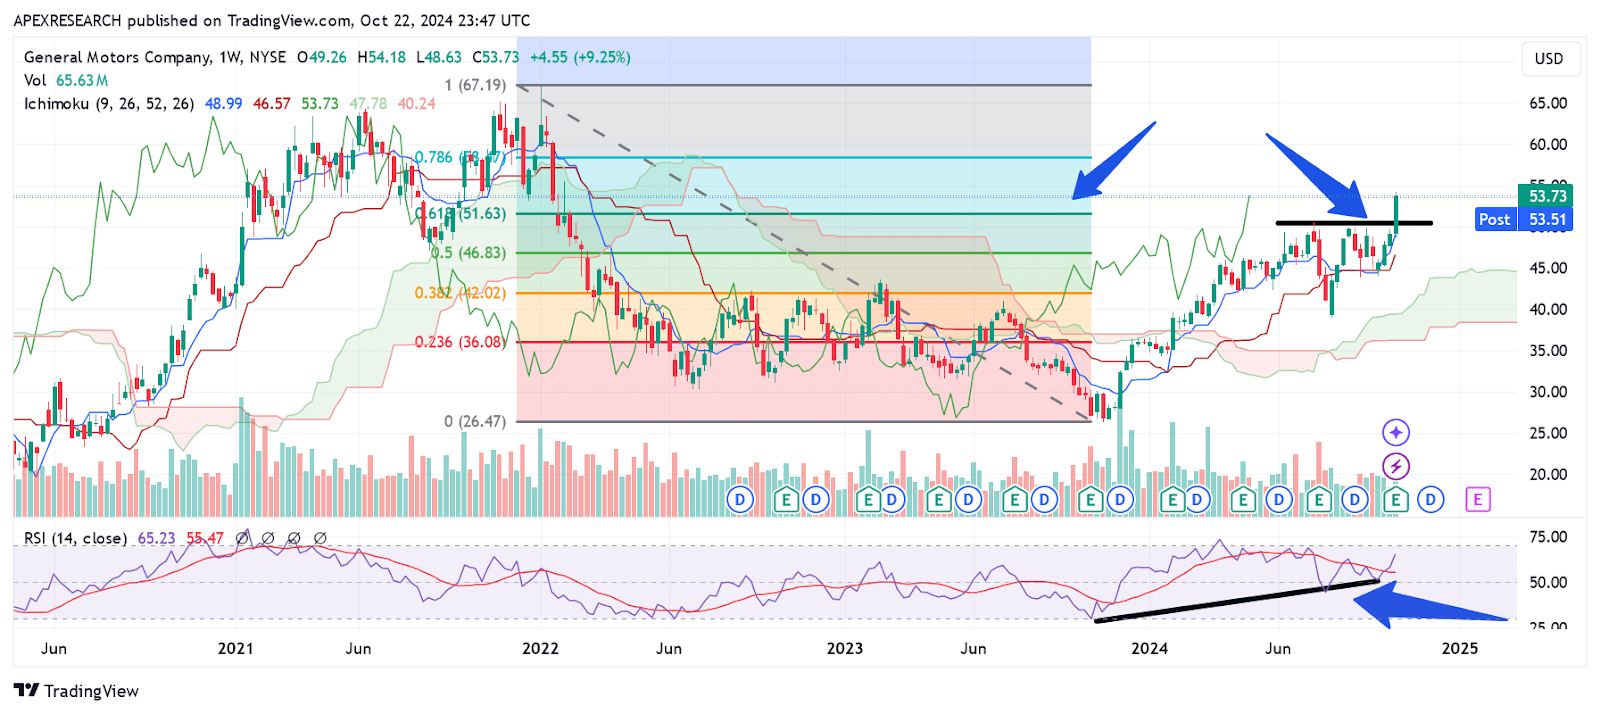Click the Fibonacci 0.236 (36.08) label
Image resolution: width=1600 pixels, height=714 pixels.
click(x=460, y=342)
